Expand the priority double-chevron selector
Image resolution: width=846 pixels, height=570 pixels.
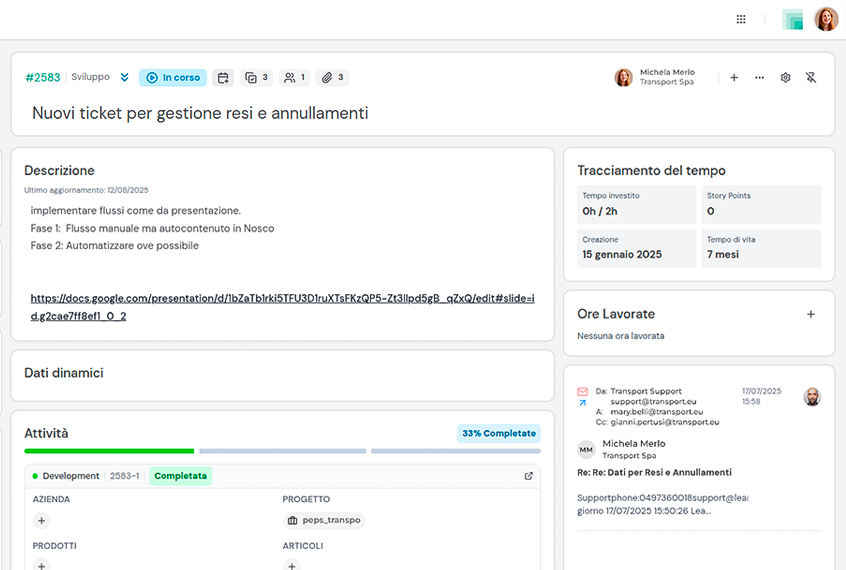pyautogui.click(x=125, y=77)
